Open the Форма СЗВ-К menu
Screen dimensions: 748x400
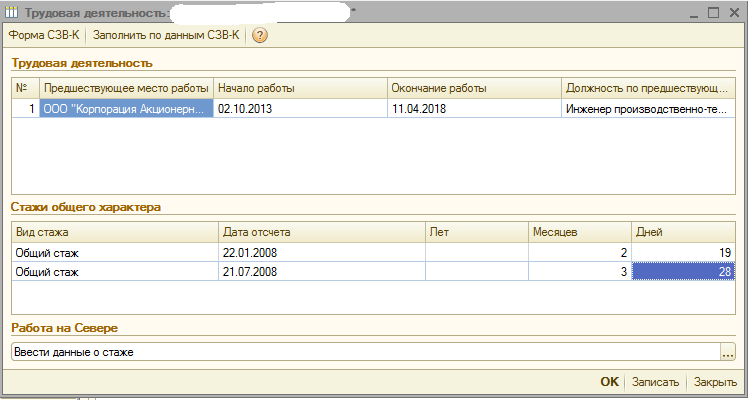point(44,35)
